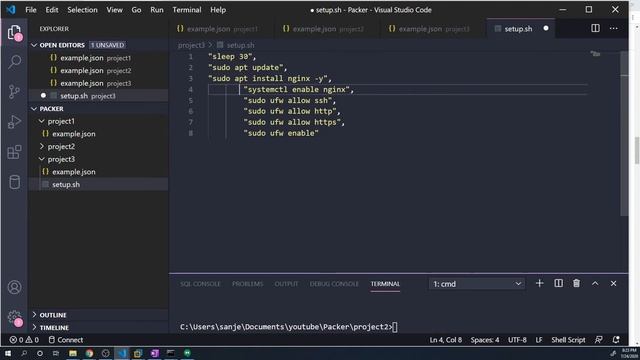The height and width of the screenshot is (360, 640).
Task: Click project3 in the breadcrumb path
Action: (x=191, y=45)
